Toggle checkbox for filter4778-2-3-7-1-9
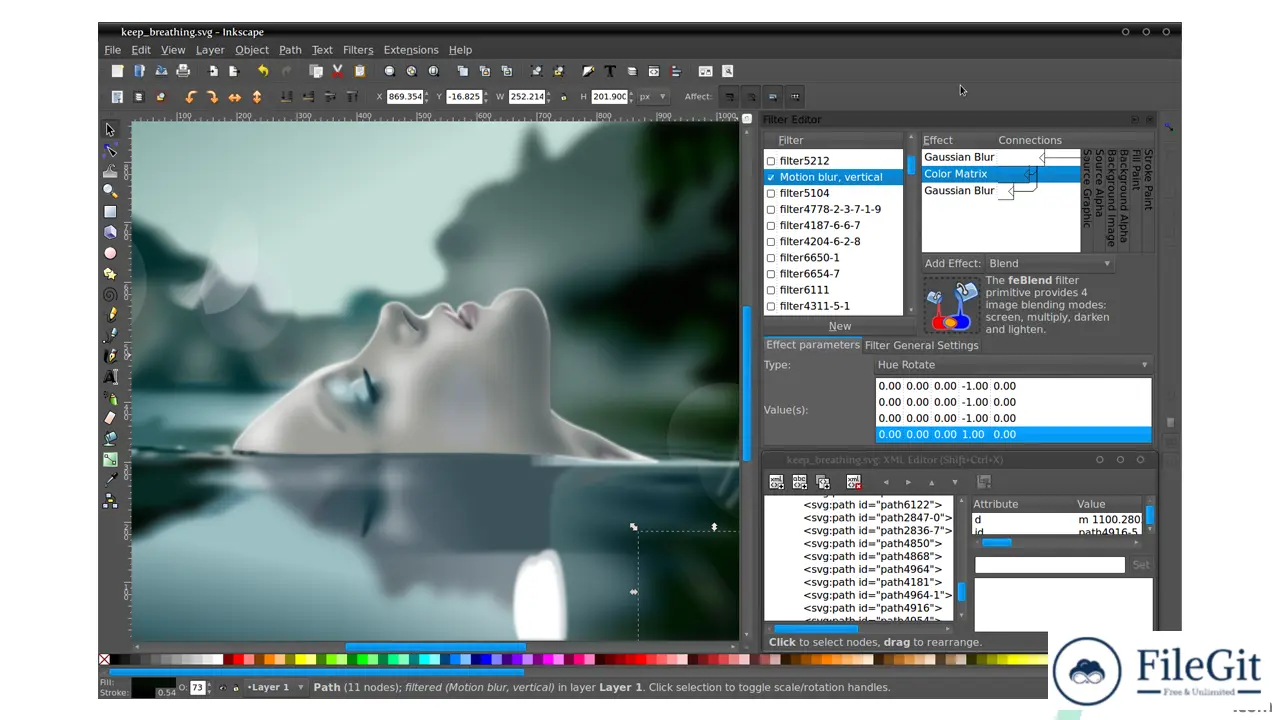Image resolution: width=1280 pixels, height=720 pixels. (771, 209)
